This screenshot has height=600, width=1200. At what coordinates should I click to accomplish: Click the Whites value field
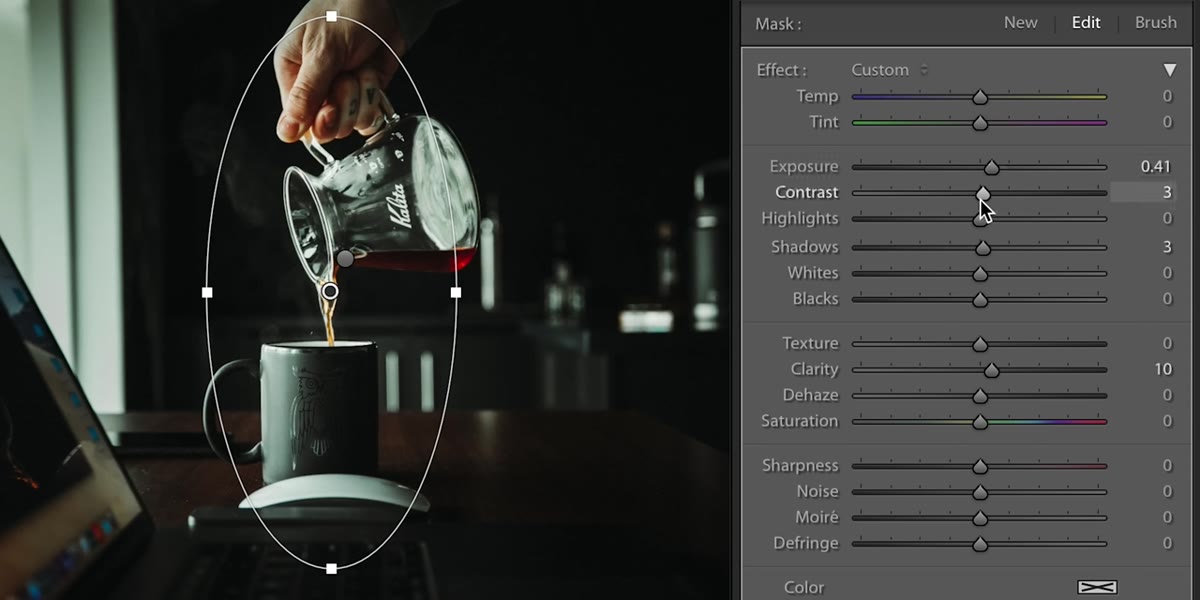pos(1167,272)
